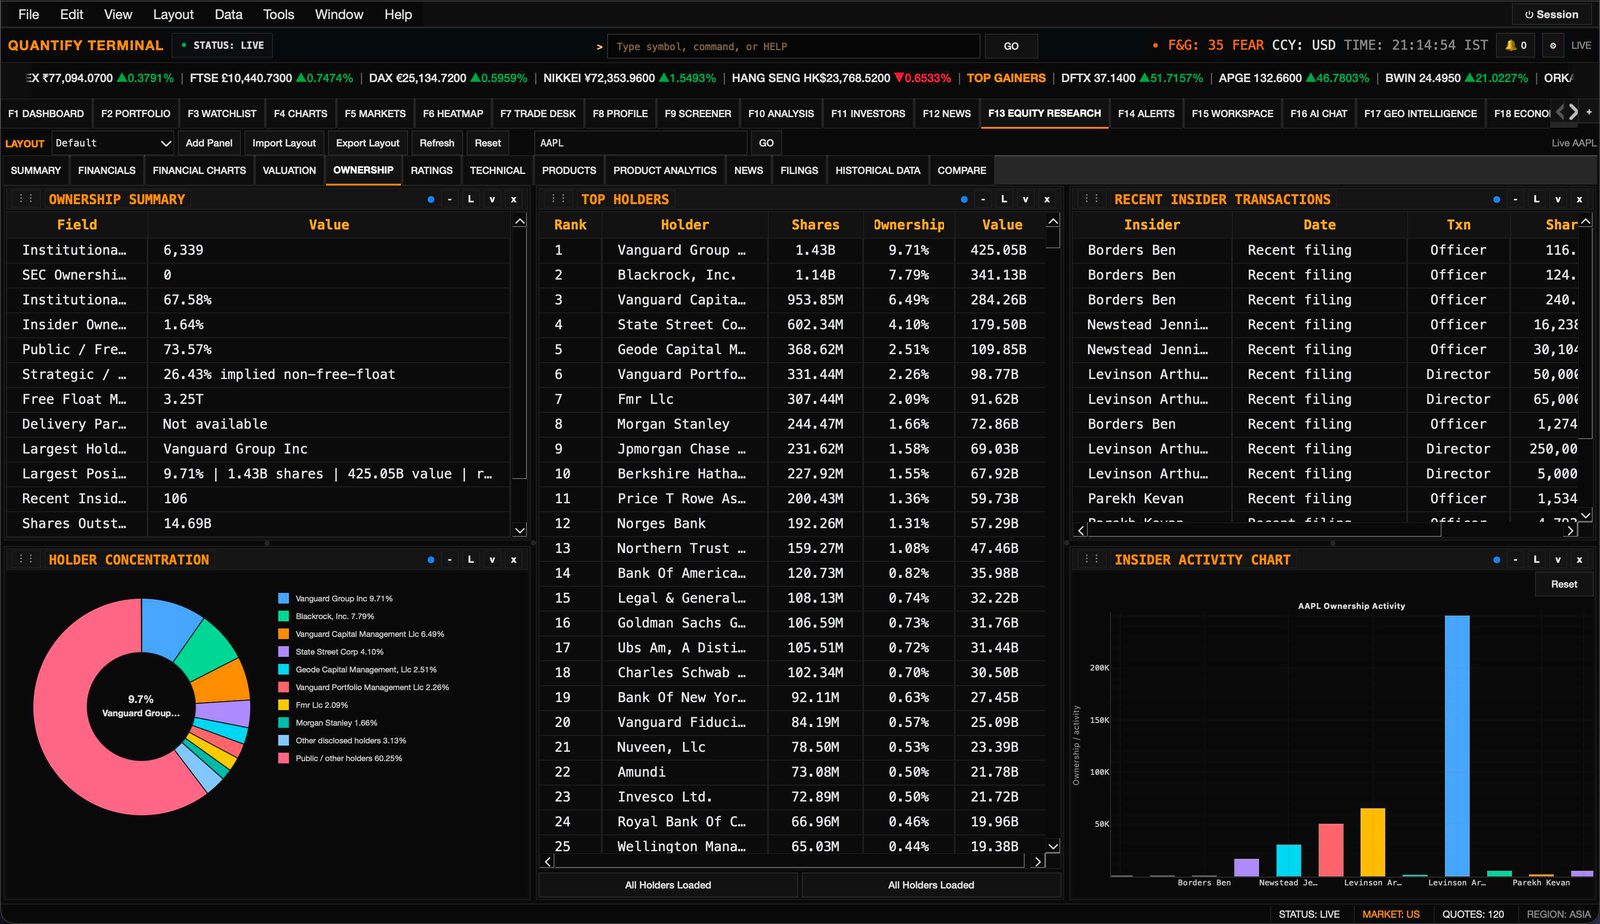Click the Import Layout button
This screenshot has width=1600, height=924.
tap(284, 143)
